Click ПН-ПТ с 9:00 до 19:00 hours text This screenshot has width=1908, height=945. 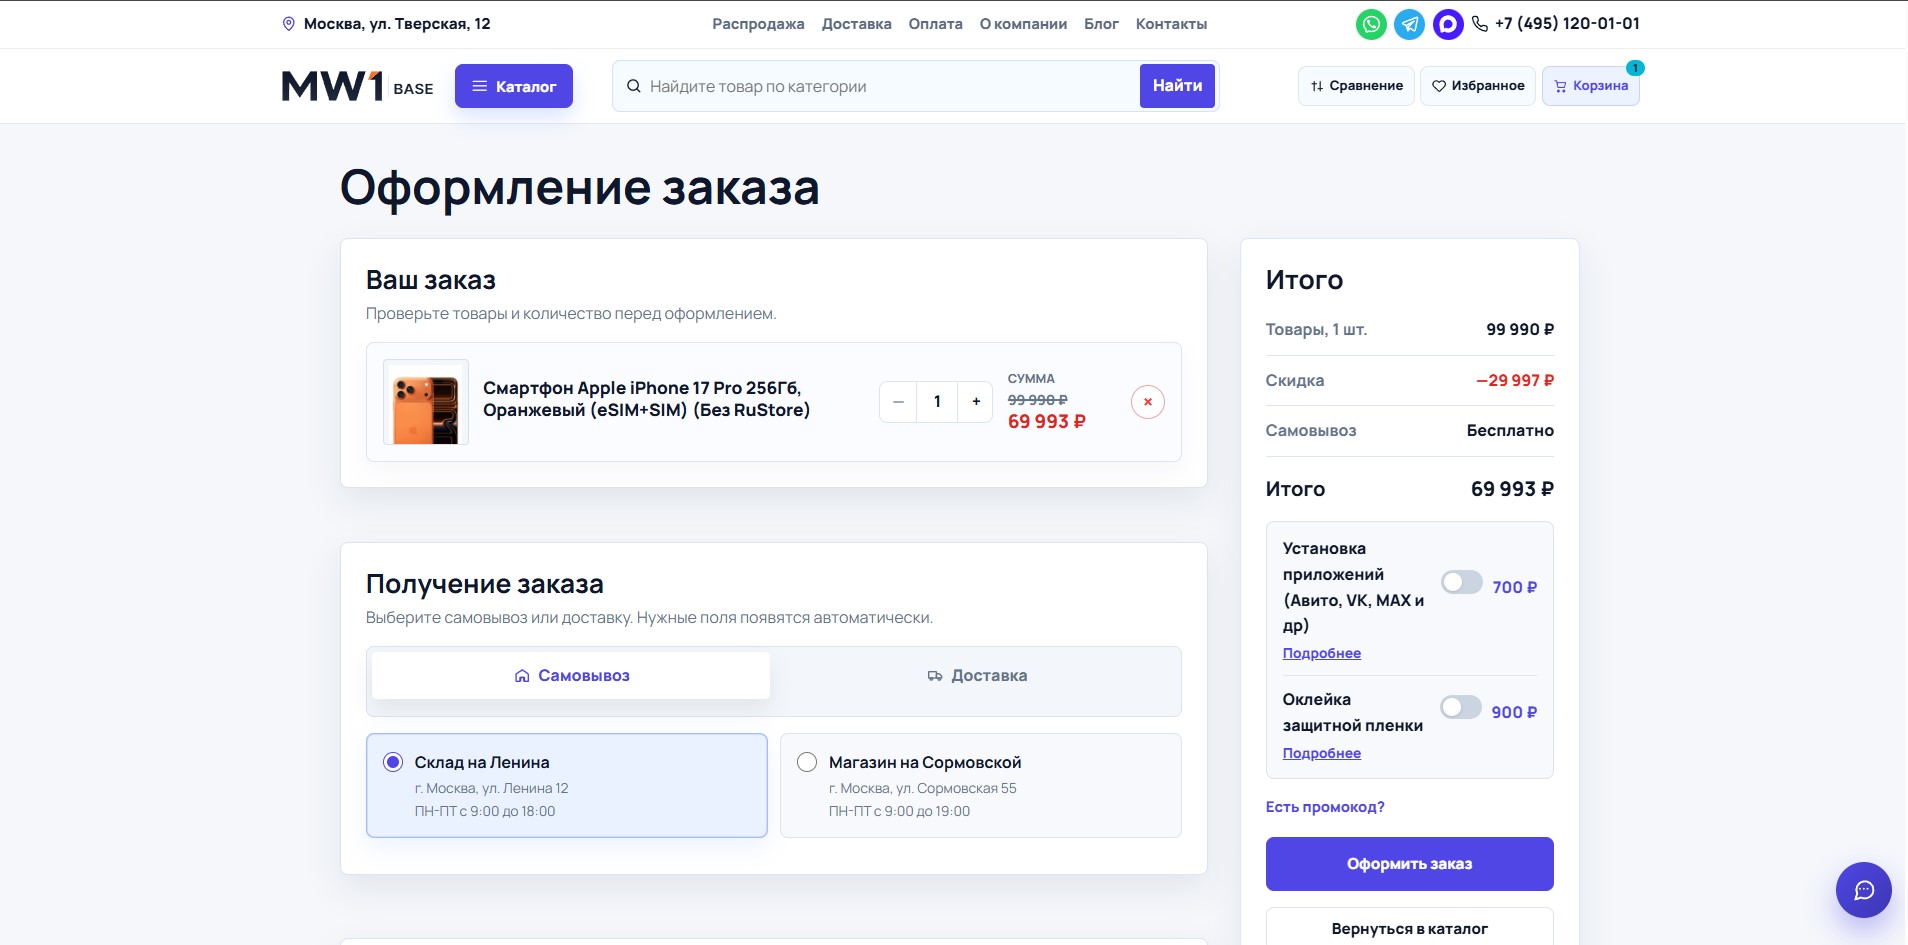point(899,811)
